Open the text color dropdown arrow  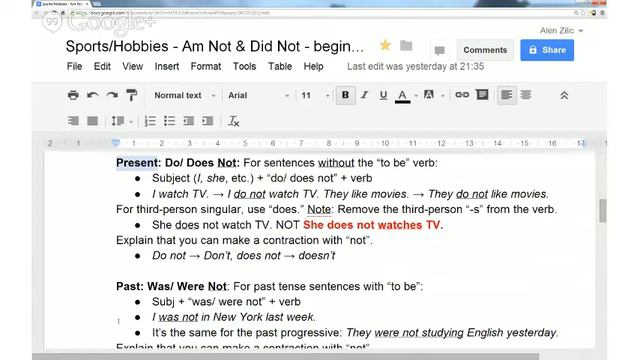(x=416, y=96)
